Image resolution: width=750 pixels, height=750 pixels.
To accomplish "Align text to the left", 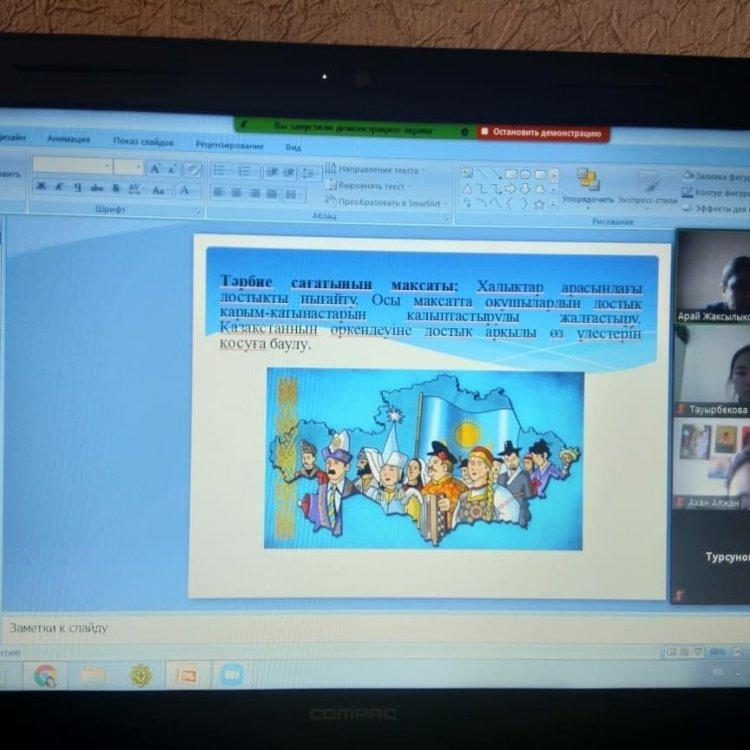I will point(219,192).
